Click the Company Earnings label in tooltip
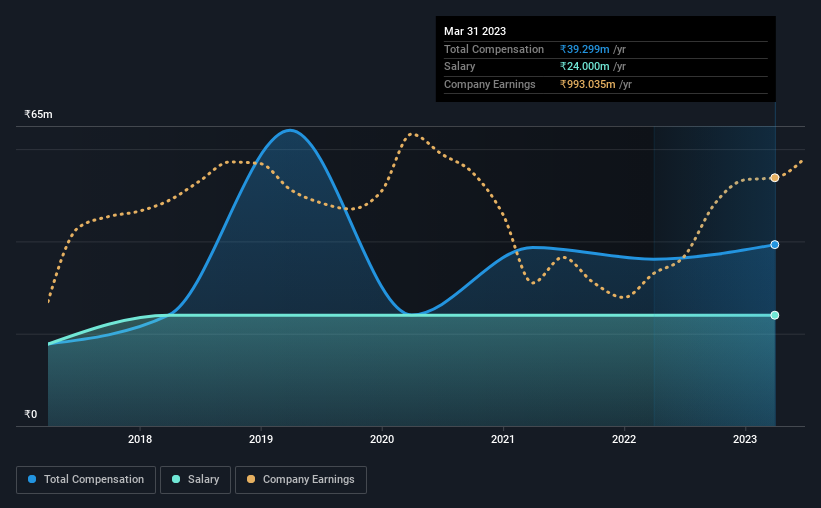This screenshot has height=508, width=821. (490, 84)
